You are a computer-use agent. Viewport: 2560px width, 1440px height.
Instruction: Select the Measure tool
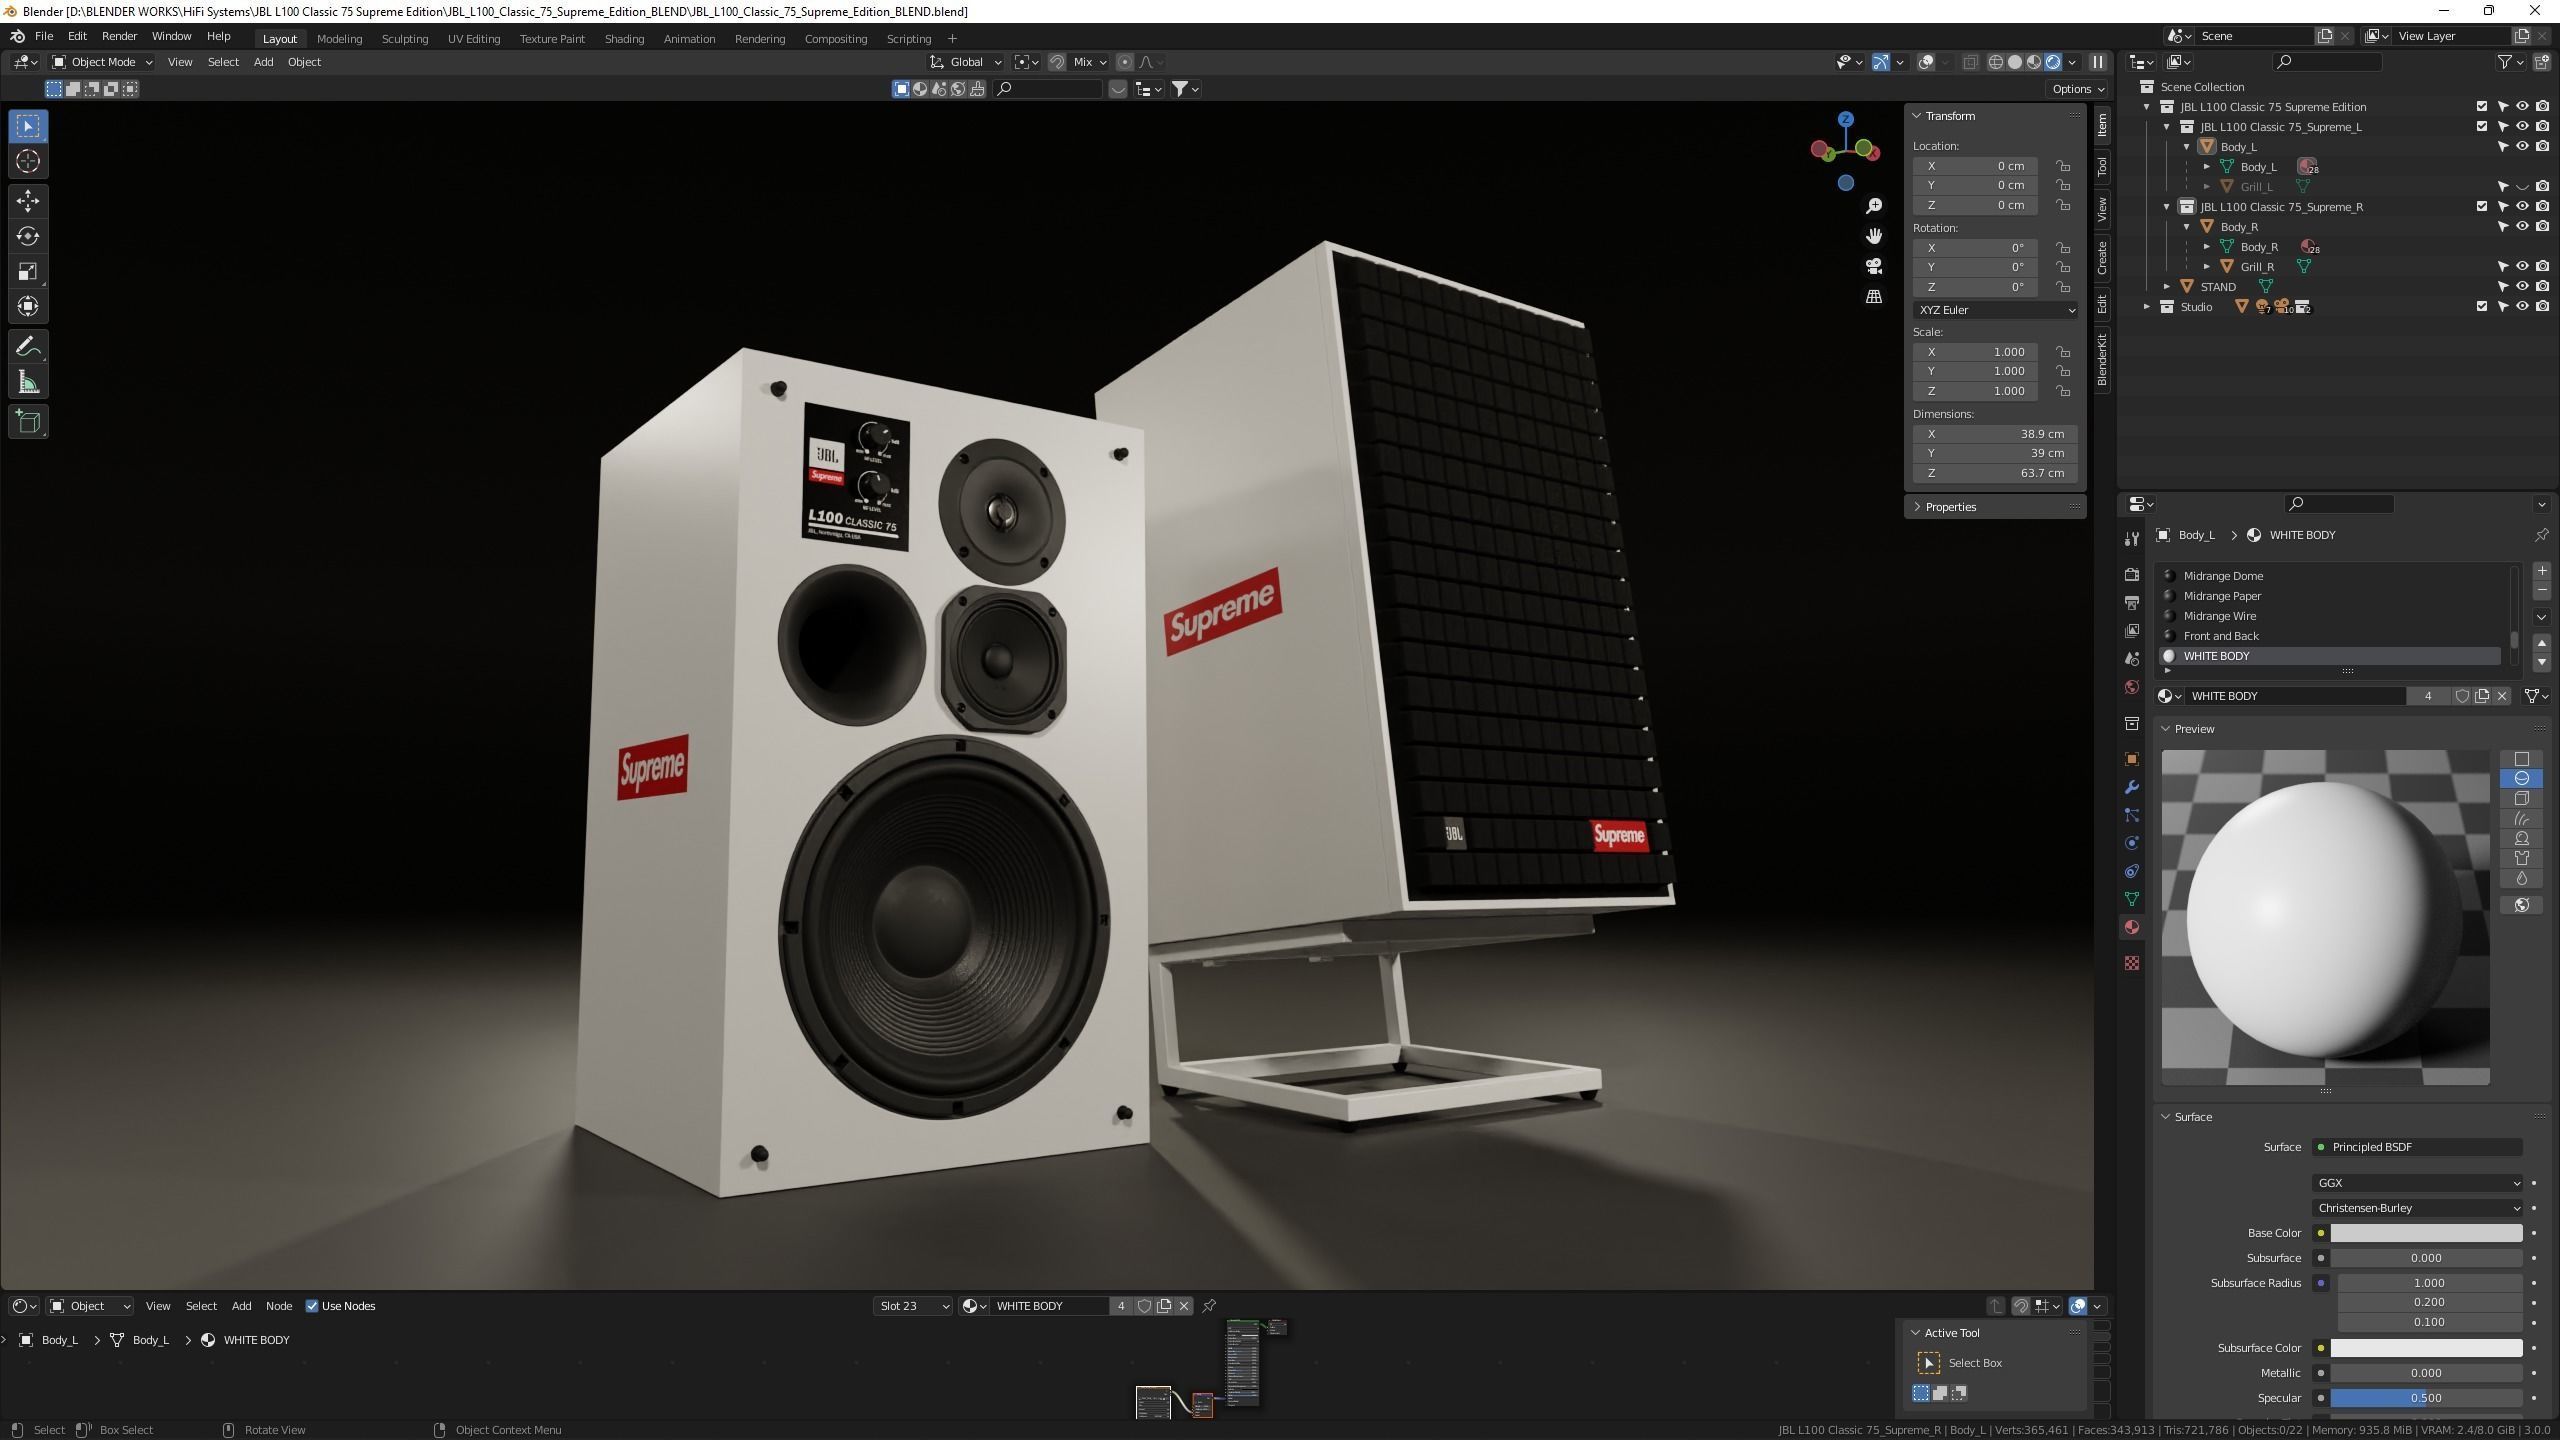28,382
